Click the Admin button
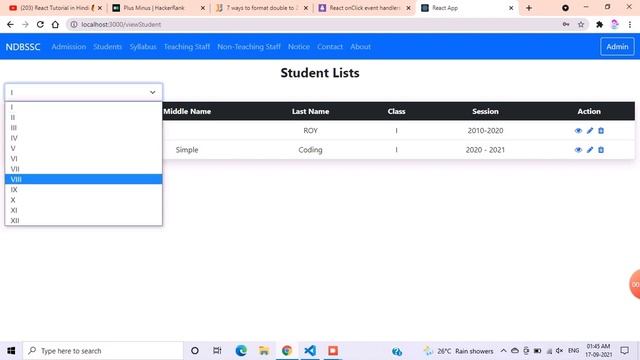Screen dimensions: 640x360 (617, 47)
